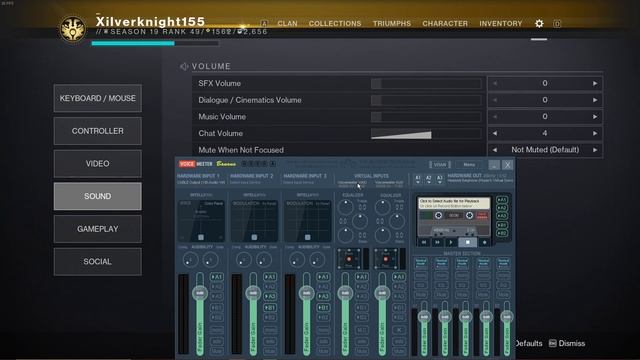Enable B2 routing on the cassette recorder
The width and height of the screenshot is (640, 360).
[502, 233]
